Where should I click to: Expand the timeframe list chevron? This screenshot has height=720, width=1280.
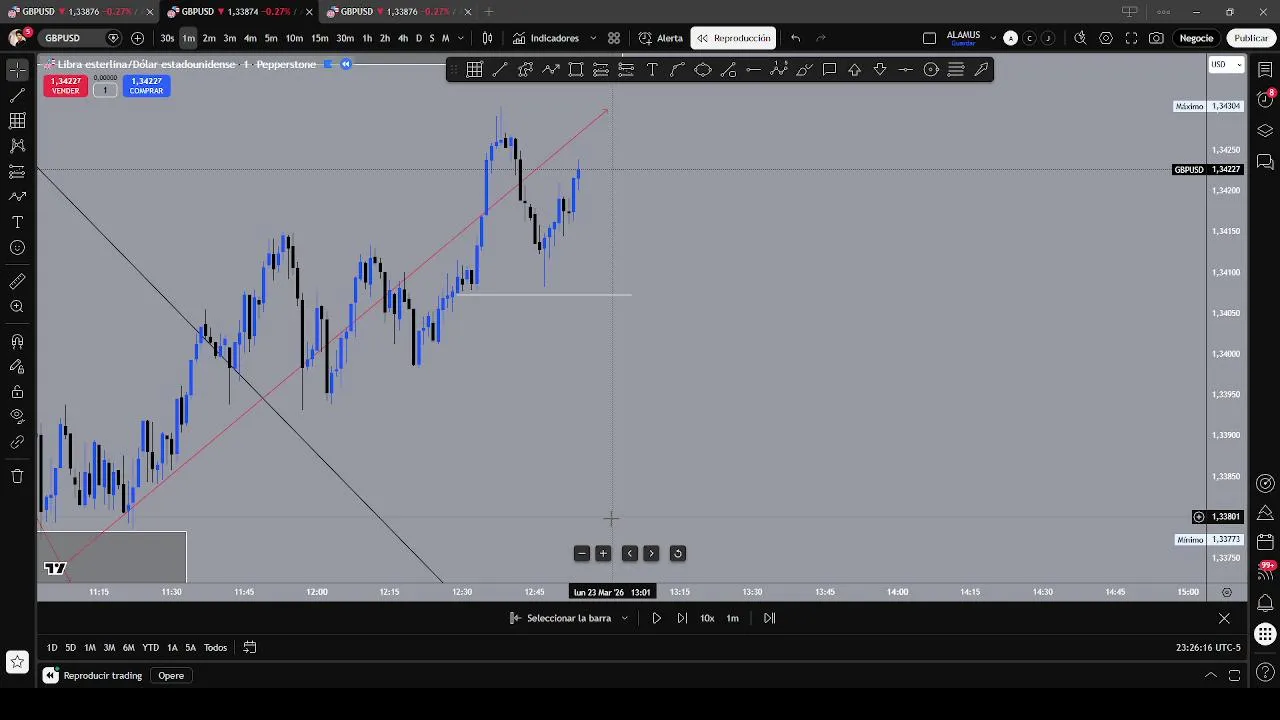[x=460, y=38]
